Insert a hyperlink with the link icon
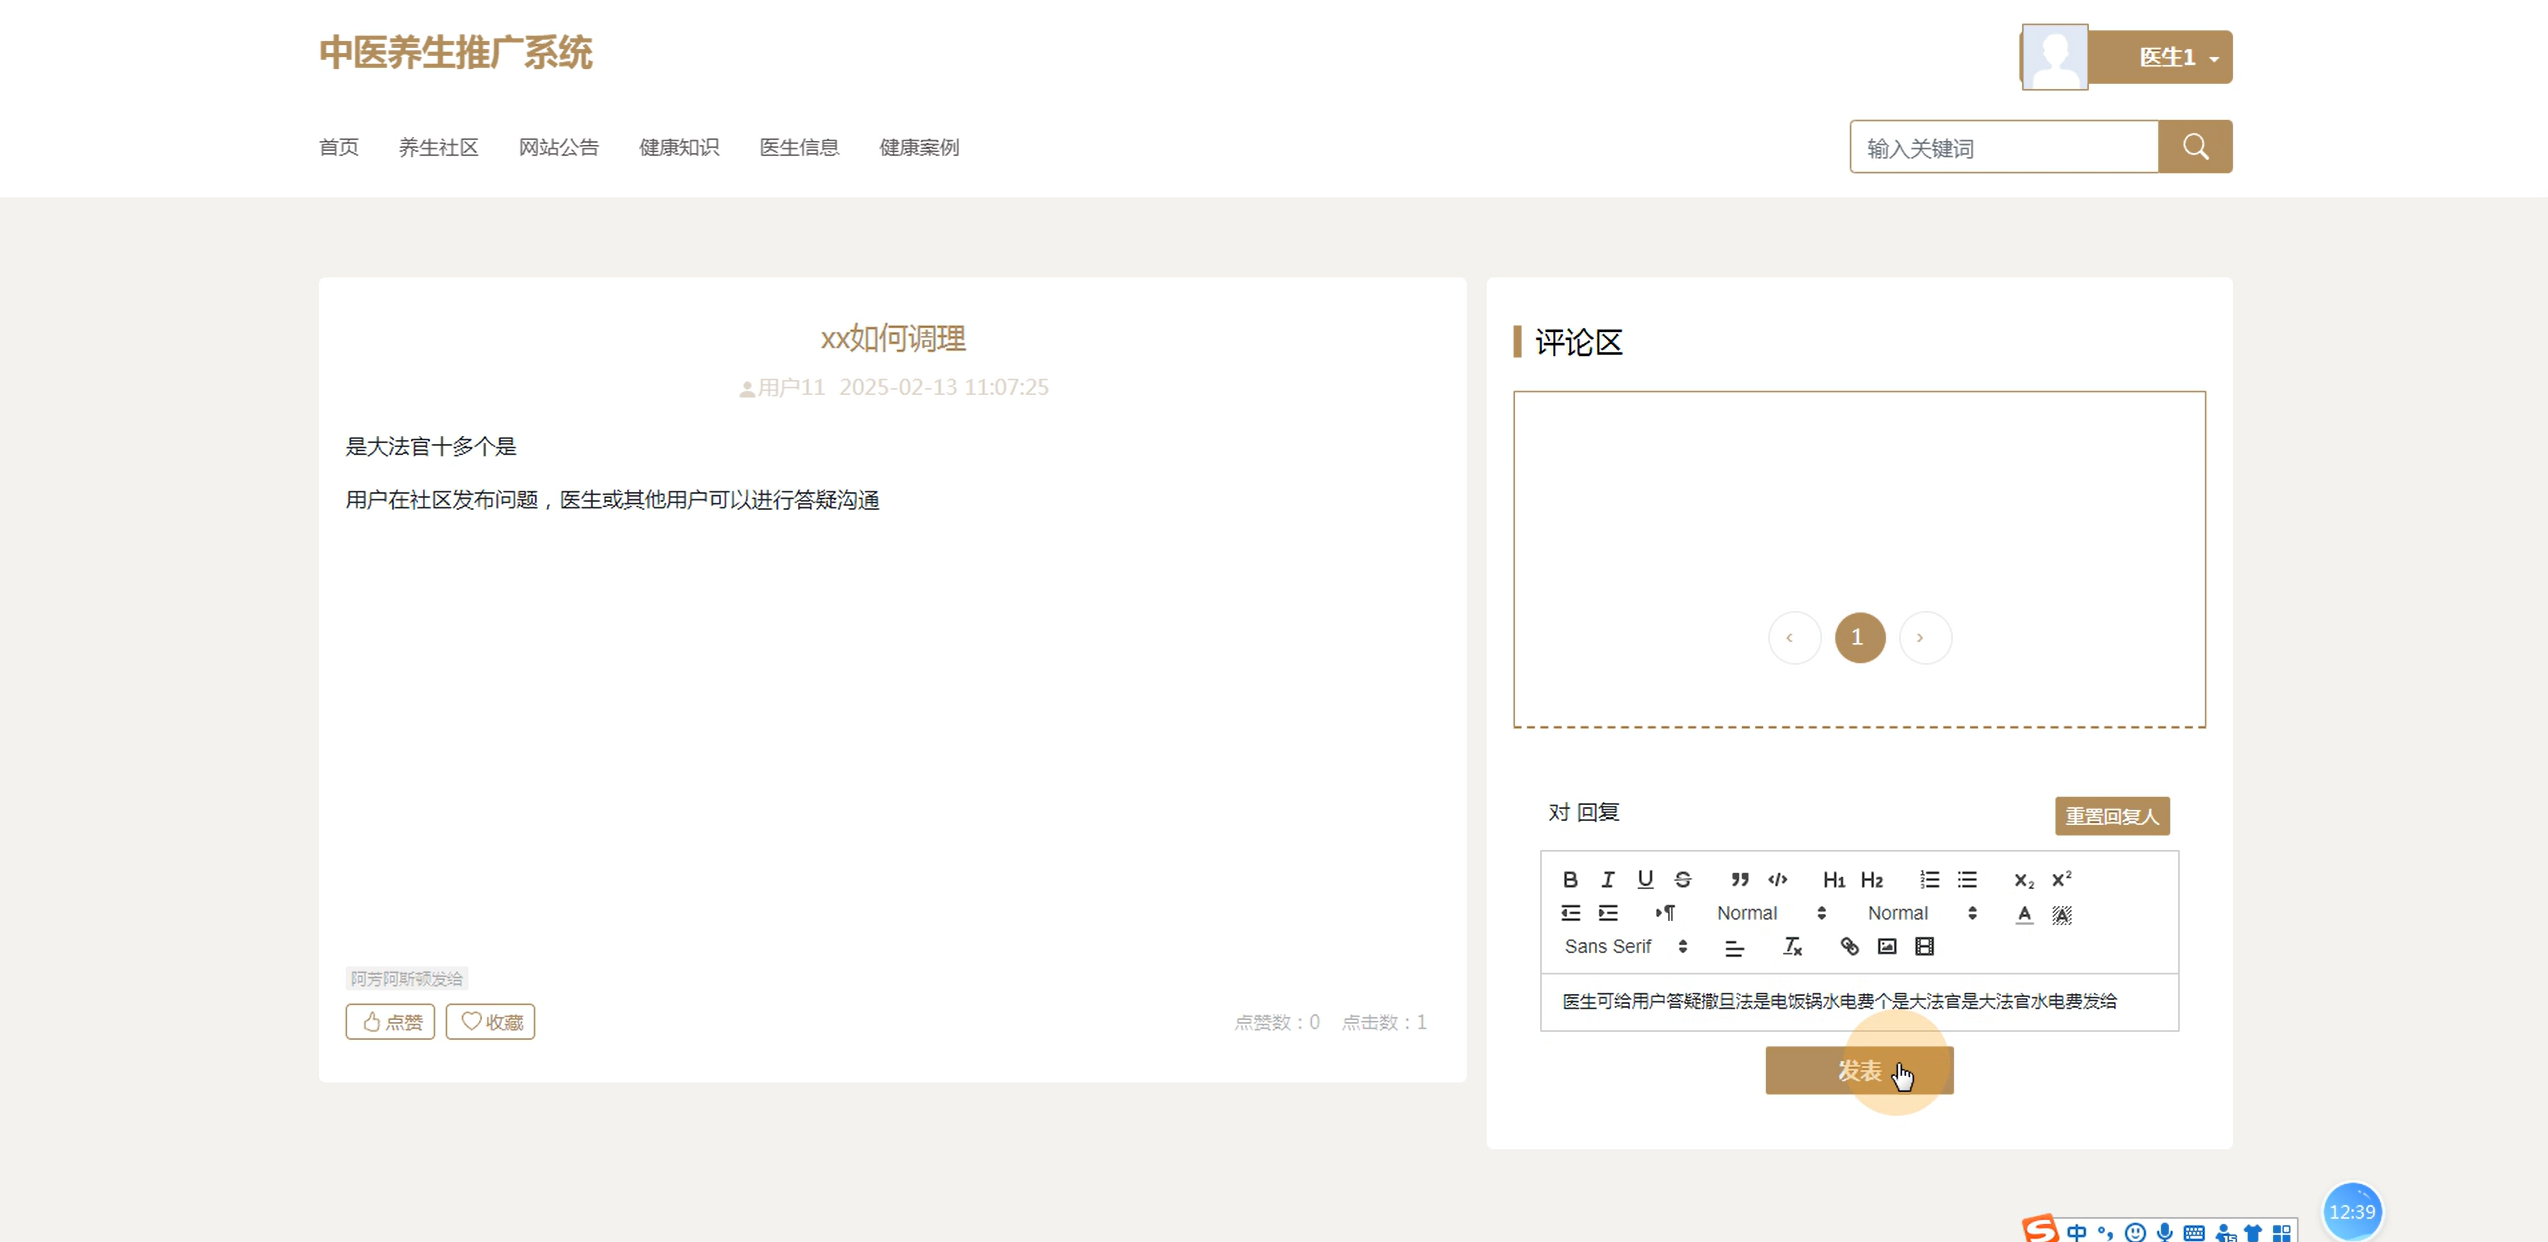Viewport: 2548px width, 1242px height. click(1849, 946)
